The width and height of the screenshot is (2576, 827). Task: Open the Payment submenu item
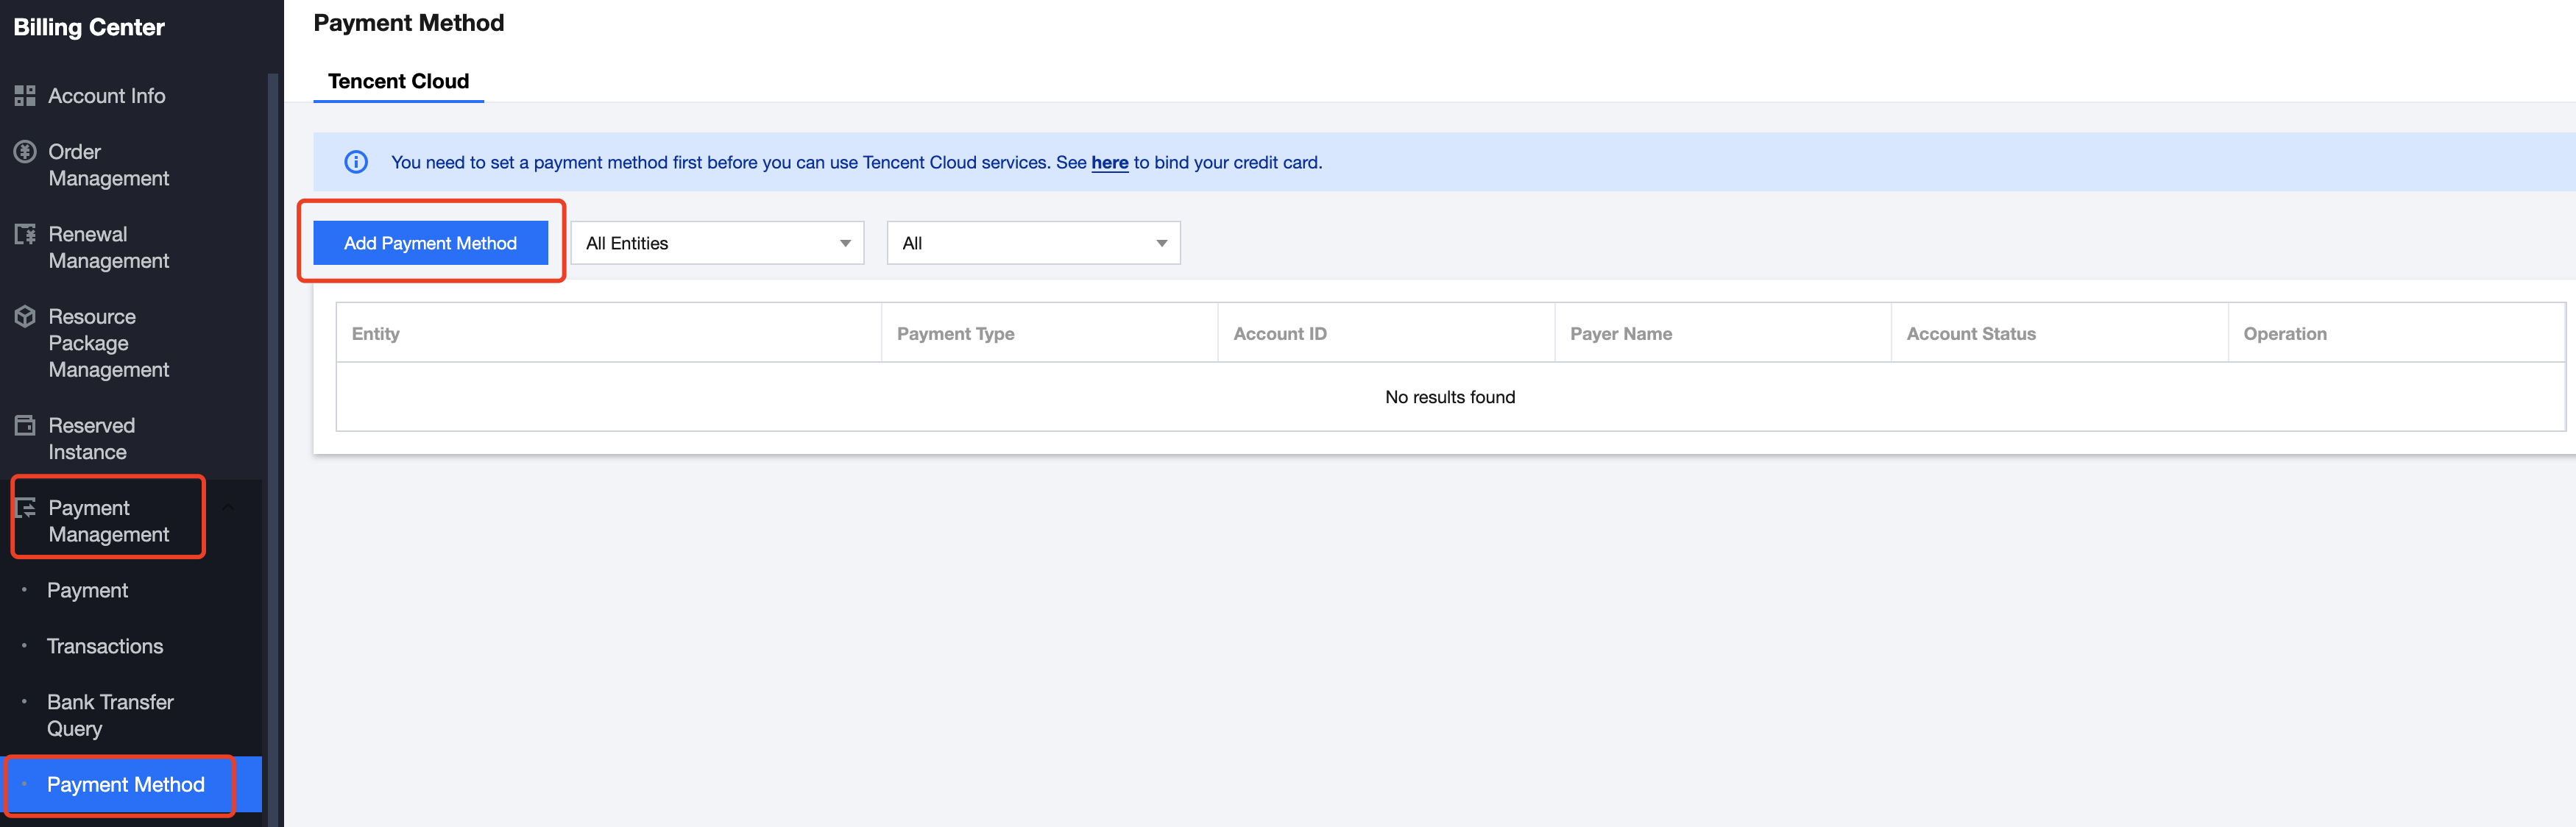(x=87, y=590)
